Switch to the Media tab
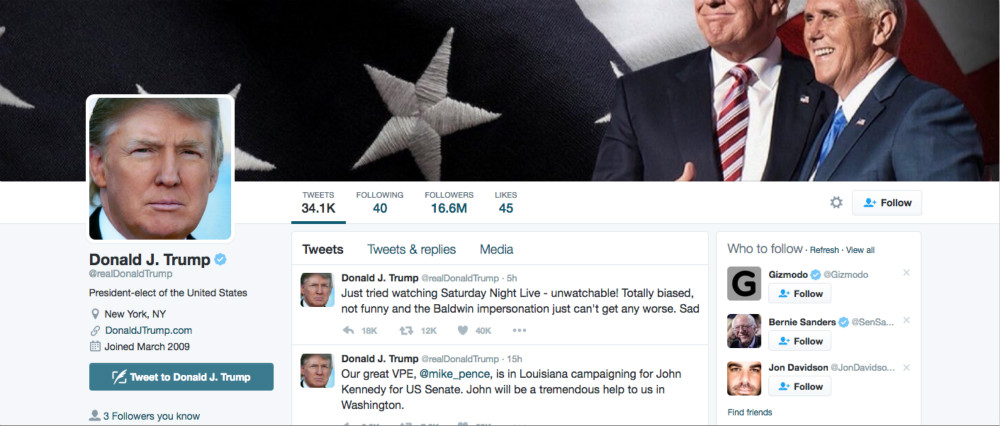This screenshot has height=426, width=1000. (x=496, y=249)
